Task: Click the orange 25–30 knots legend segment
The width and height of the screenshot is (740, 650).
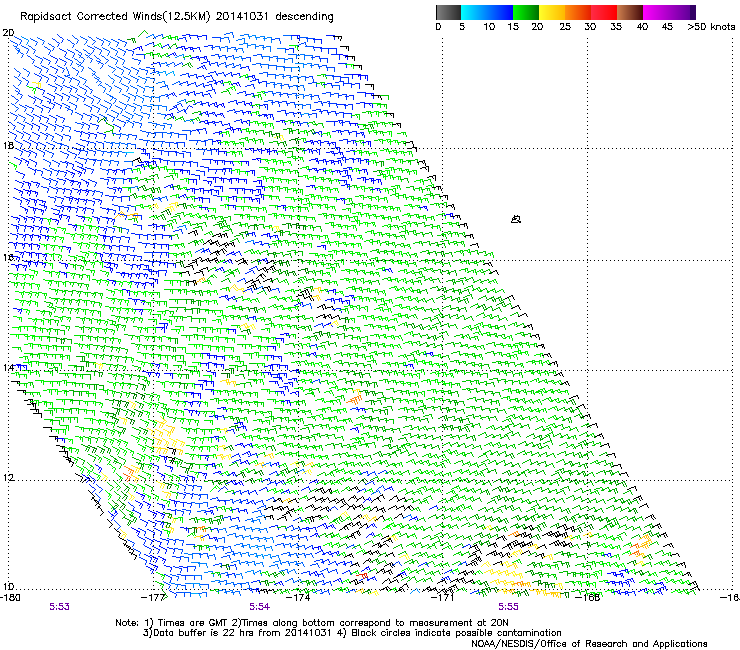Action: tap(578, 12)
